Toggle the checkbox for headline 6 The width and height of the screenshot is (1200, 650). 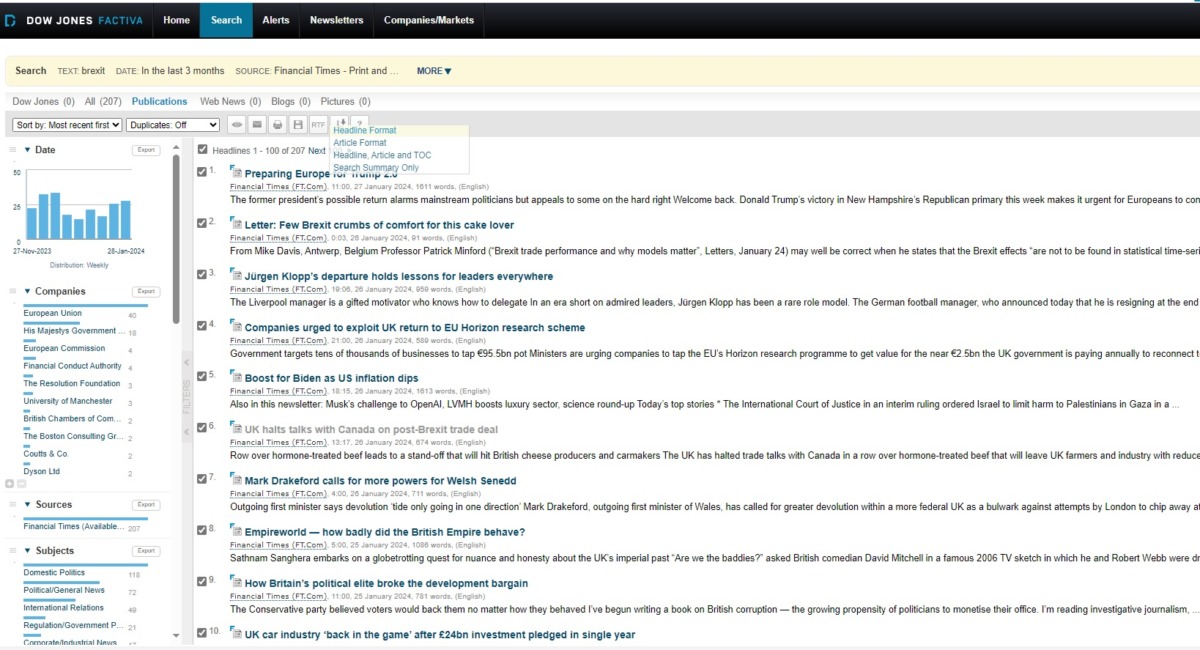(x=202, y=427)
